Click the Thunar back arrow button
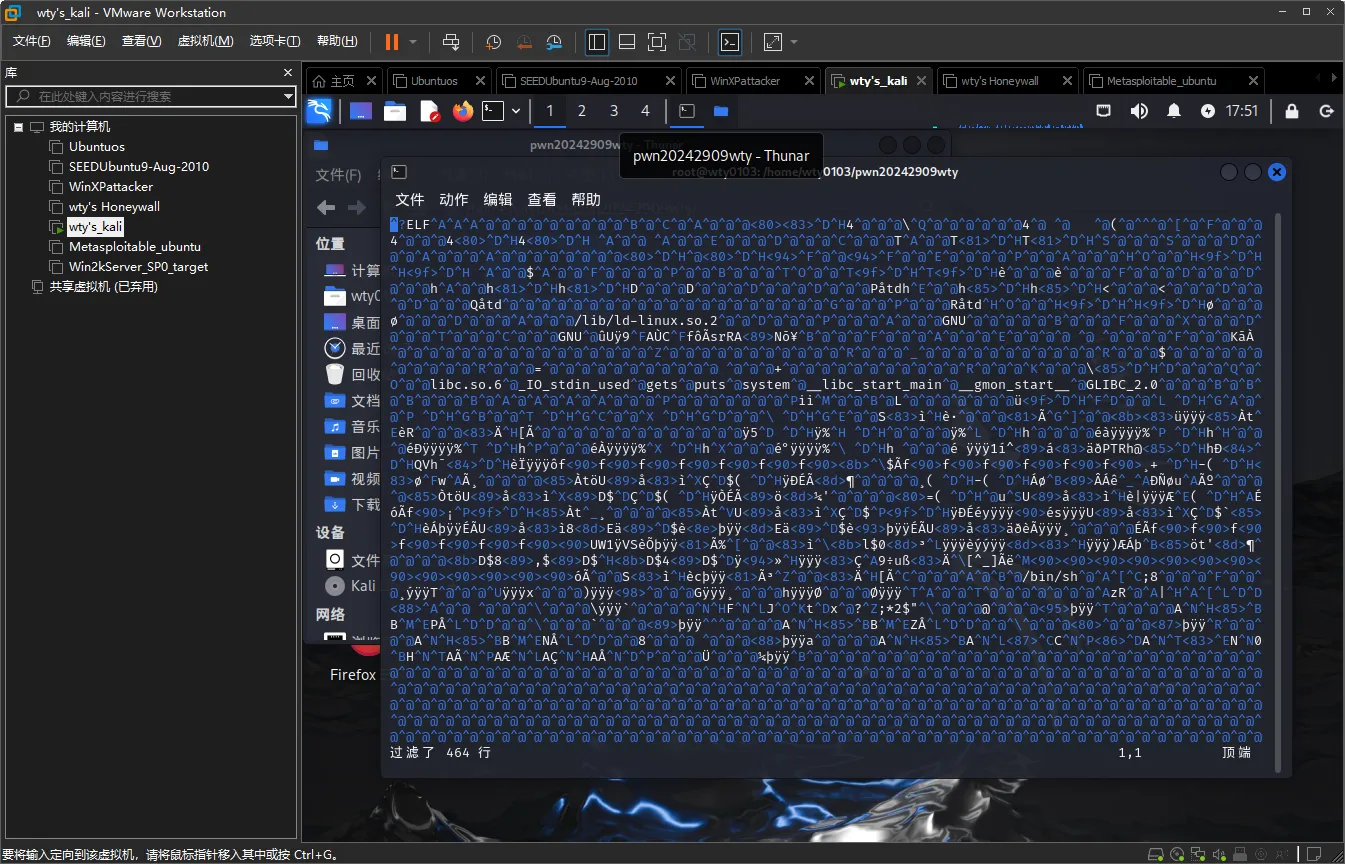Image resolution: width=1345 pixels, height=864 pixels. [326, 207]
